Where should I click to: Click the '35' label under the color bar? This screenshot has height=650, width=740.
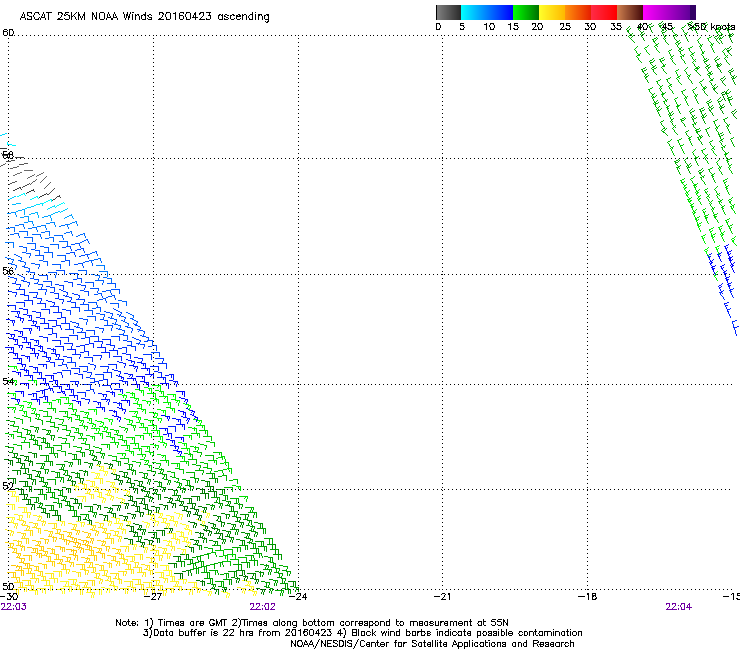(616, 27)
